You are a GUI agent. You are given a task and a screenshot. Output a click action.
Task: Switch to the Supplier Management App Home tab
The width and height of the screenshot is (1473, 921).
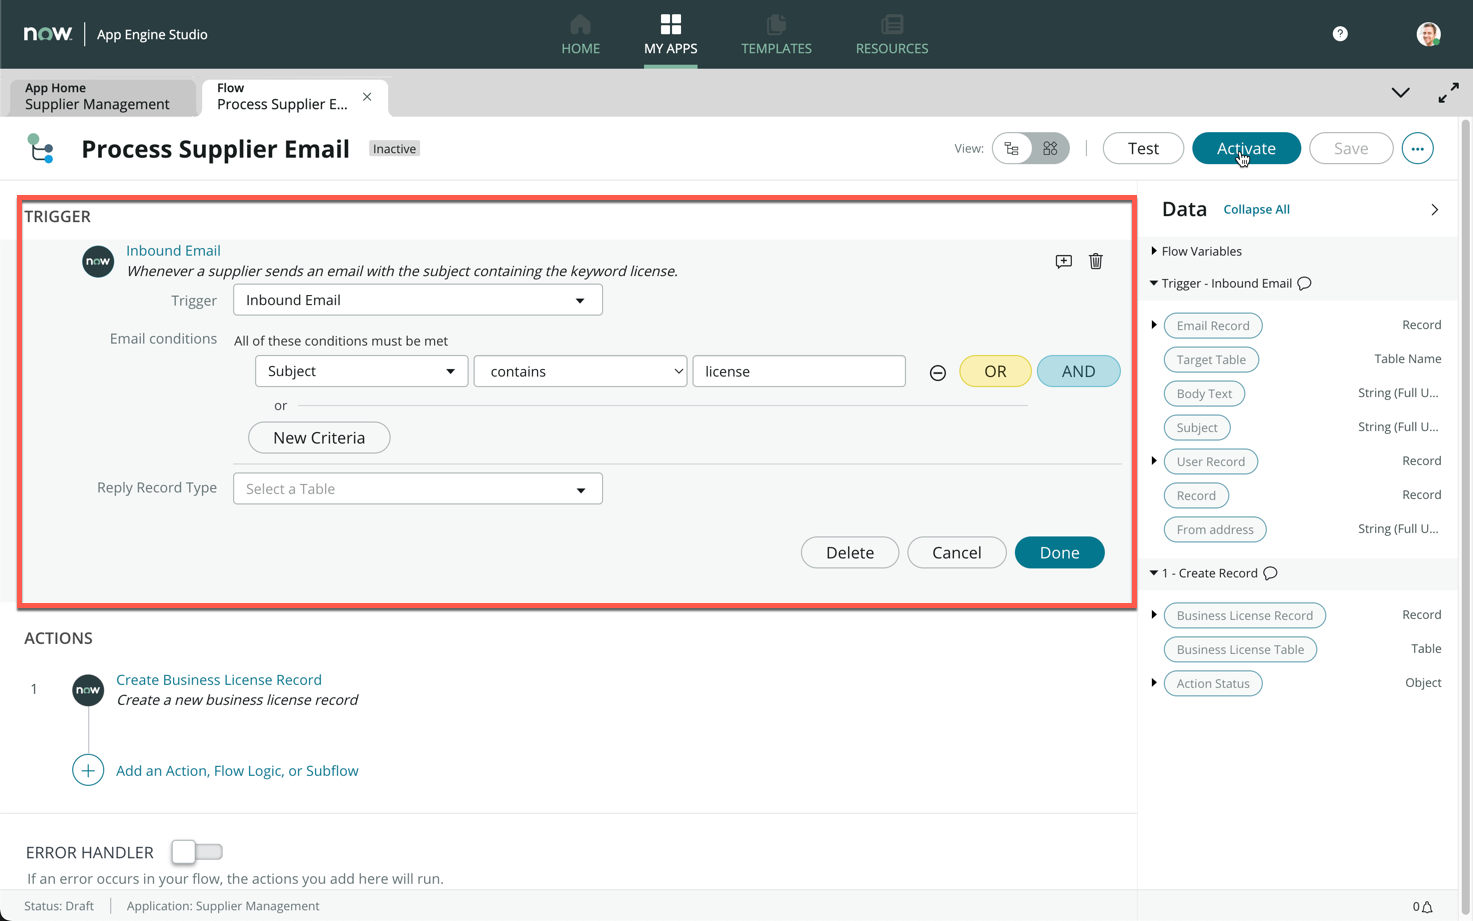pos(97,96)
